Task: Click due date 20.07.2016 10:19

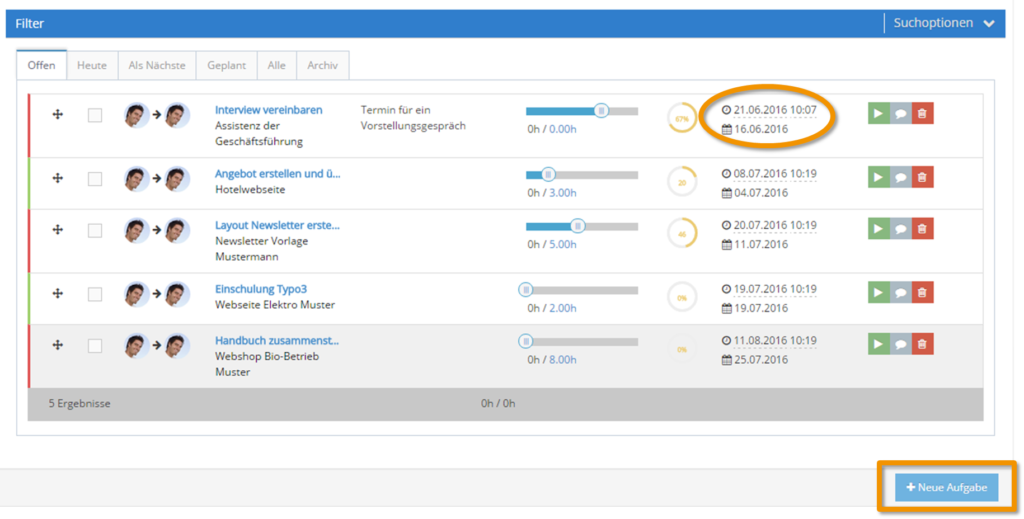Action: click(x=775, y=225)
